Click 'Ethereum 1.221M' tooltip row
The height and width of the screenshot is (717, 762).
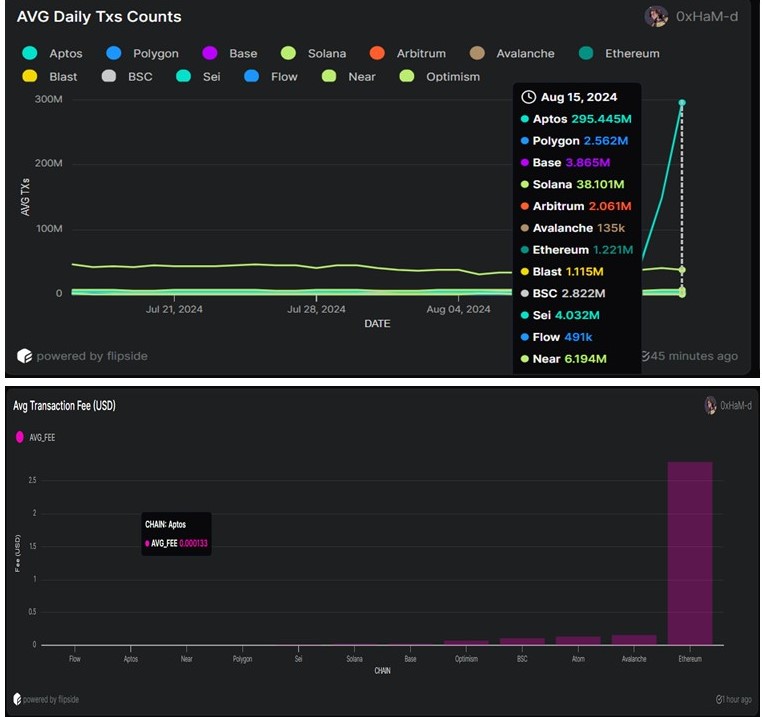577,250
